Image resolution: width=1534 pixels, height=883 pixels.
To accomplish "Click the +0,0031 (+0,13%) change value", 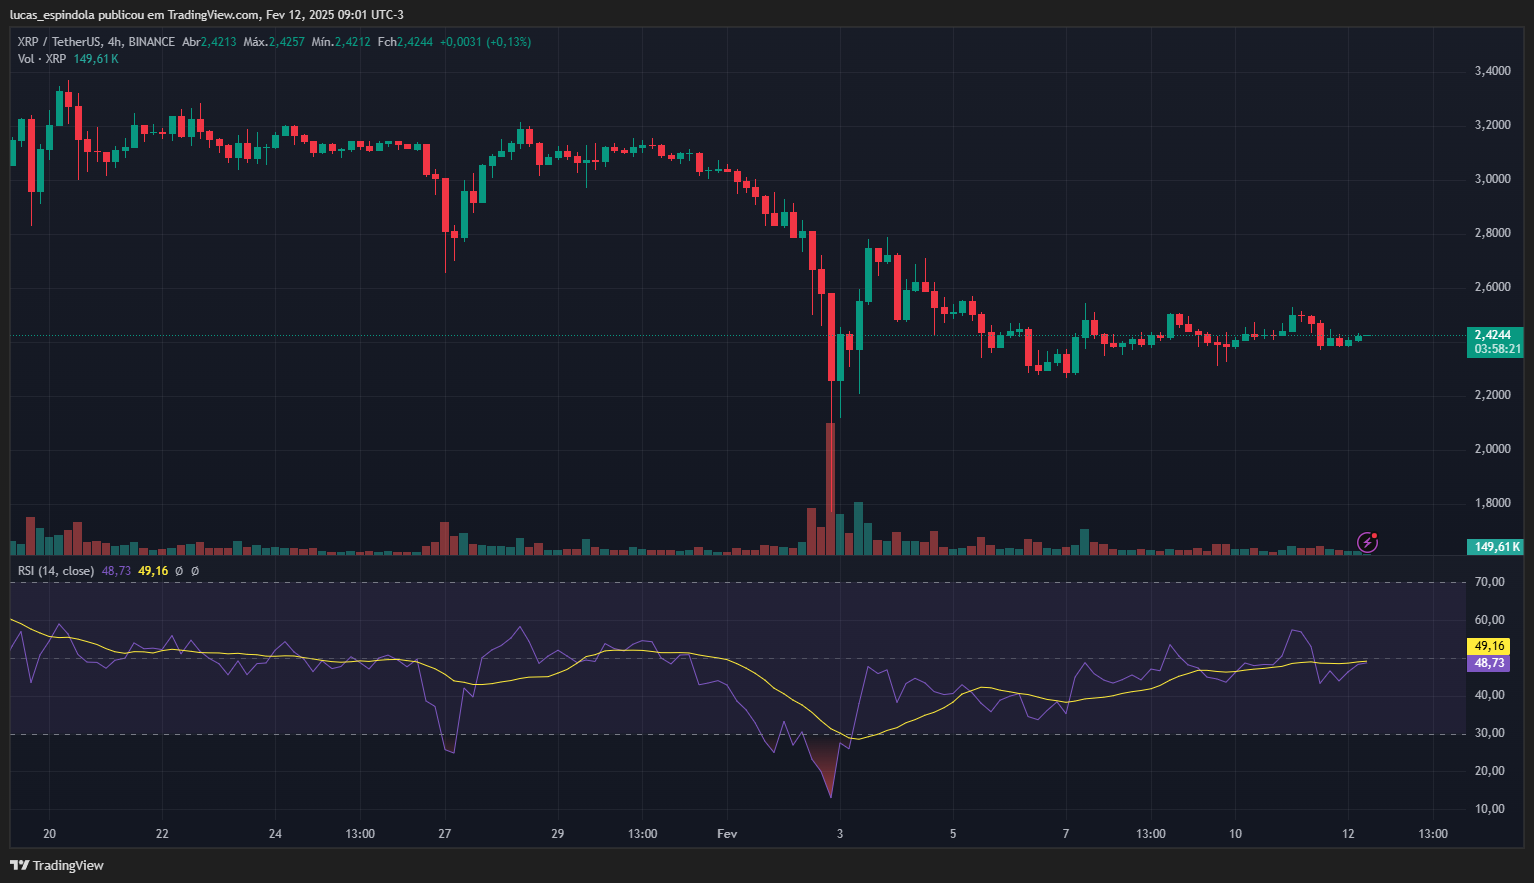I will pos(486,42).
